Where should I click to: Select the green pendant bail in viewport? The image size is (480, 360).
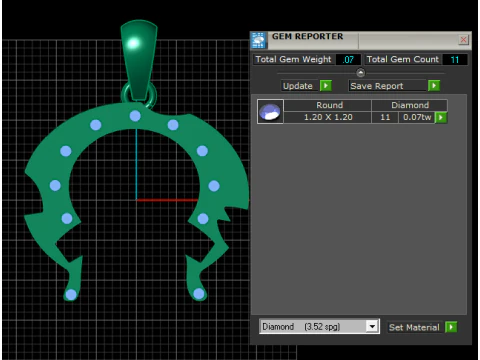pyautogui.click(x=139, y=60)
